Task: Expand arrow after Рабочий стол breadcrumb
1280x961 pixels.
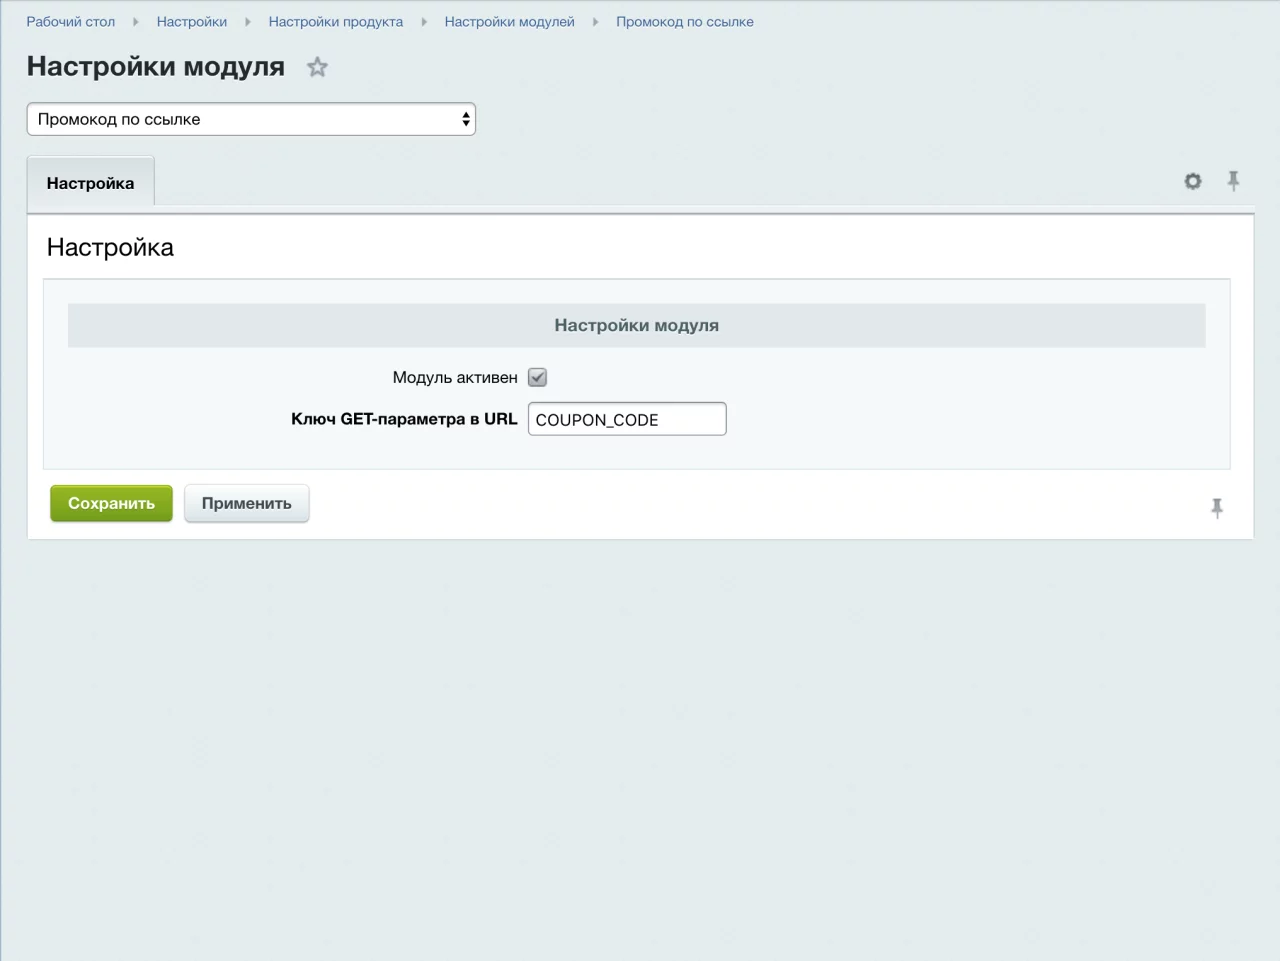Action: (x=136, y=22)
